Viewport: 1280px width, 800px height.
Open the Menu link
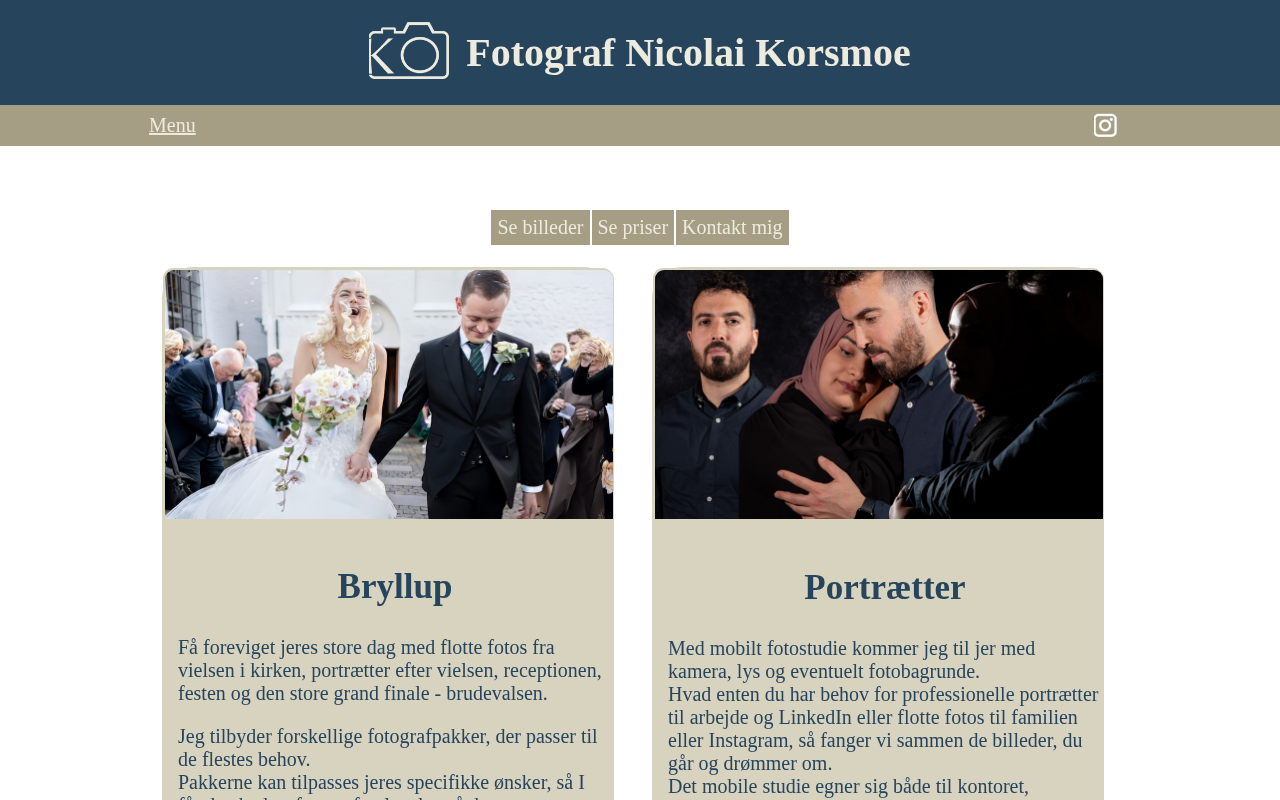coord(172,125)
